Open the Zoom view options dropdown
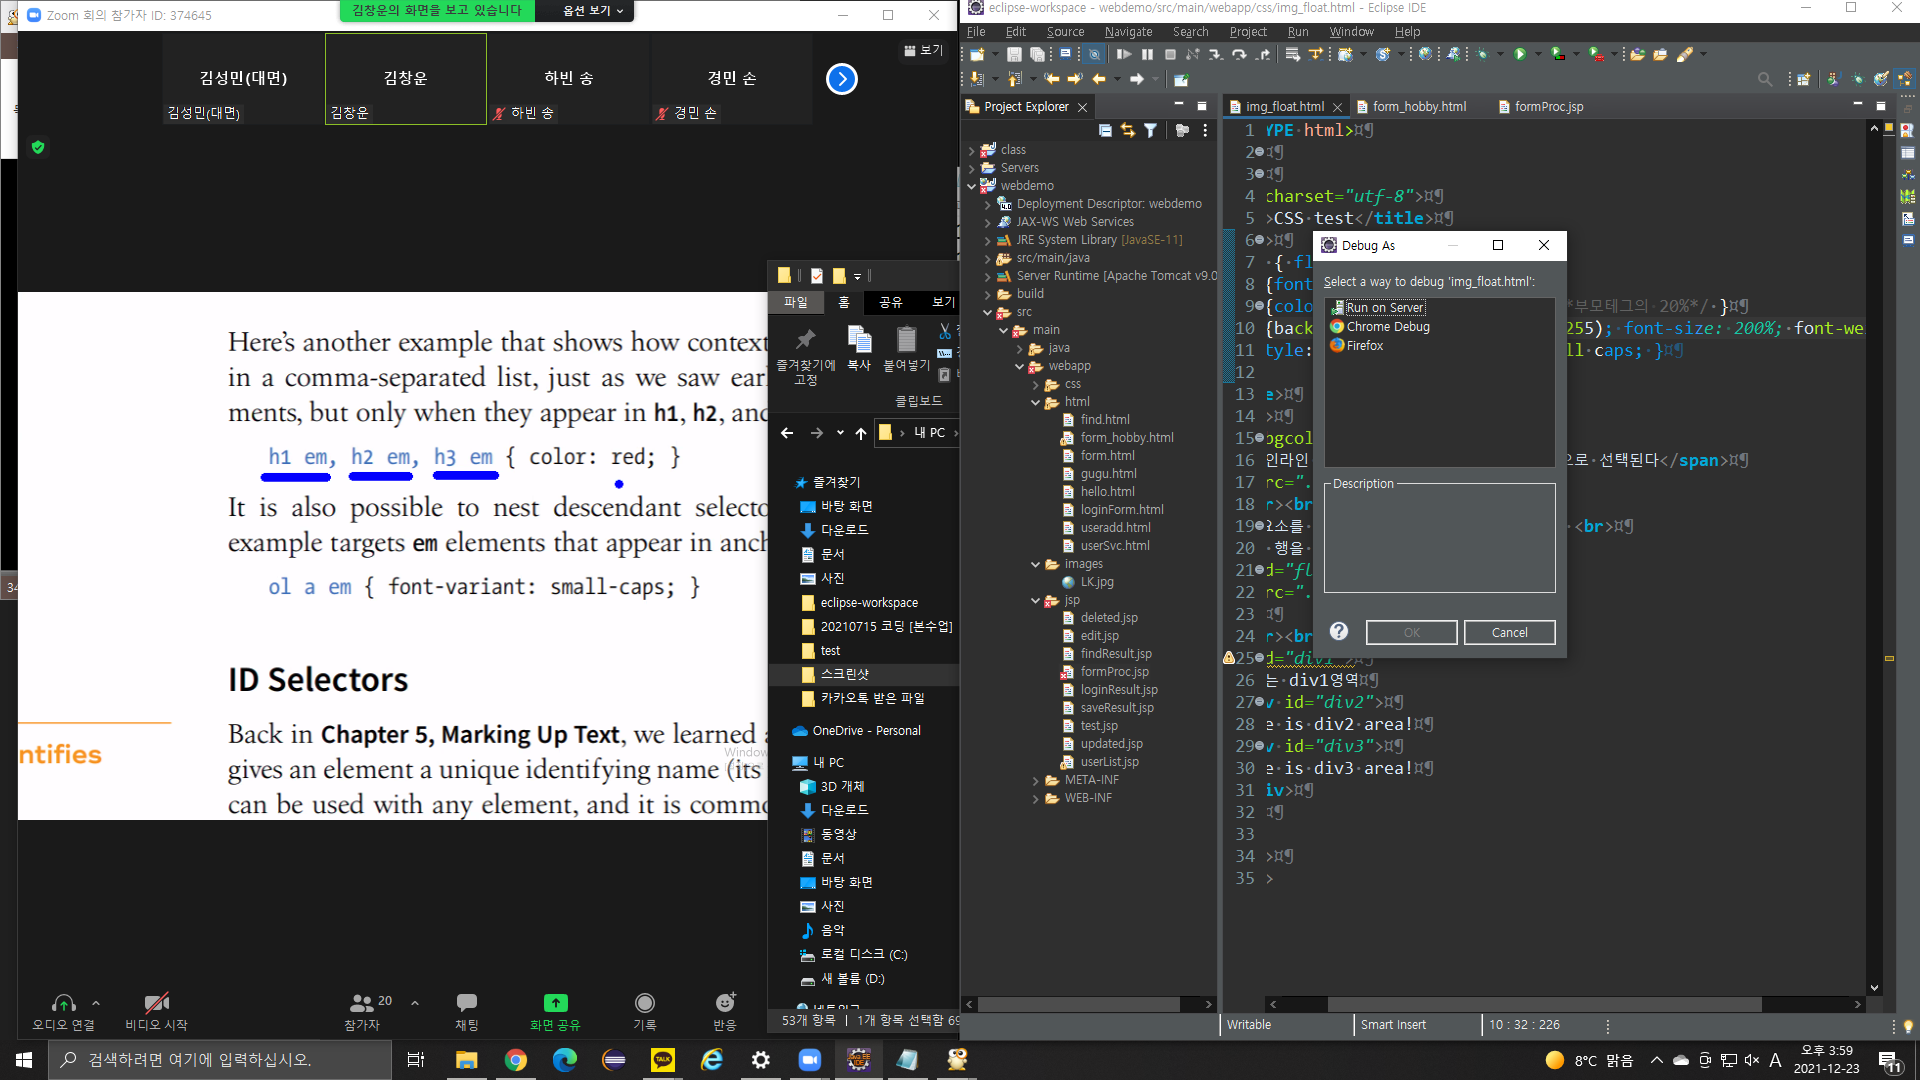 pos(593,11)
